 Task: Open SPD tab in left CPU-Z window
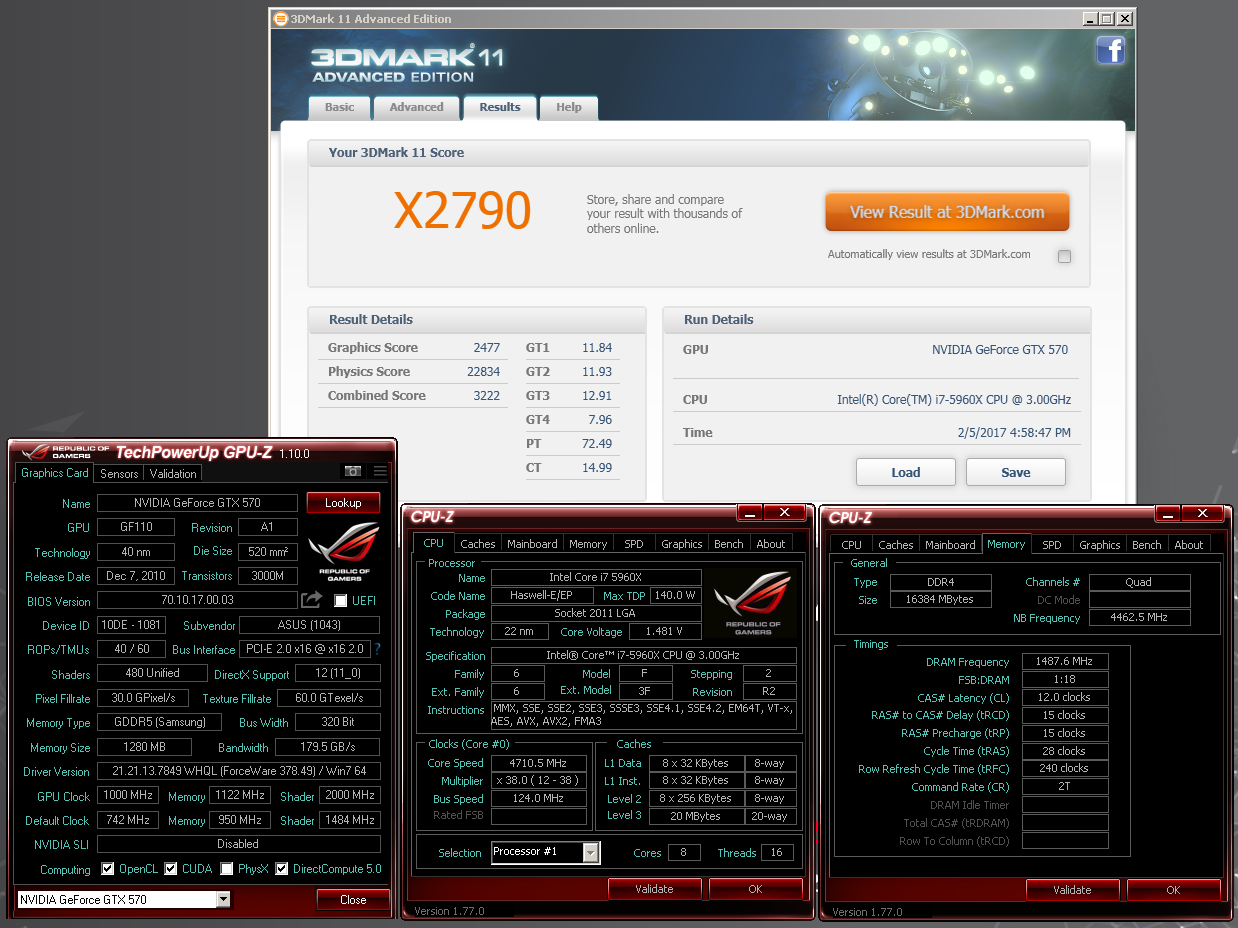point(634,544)
